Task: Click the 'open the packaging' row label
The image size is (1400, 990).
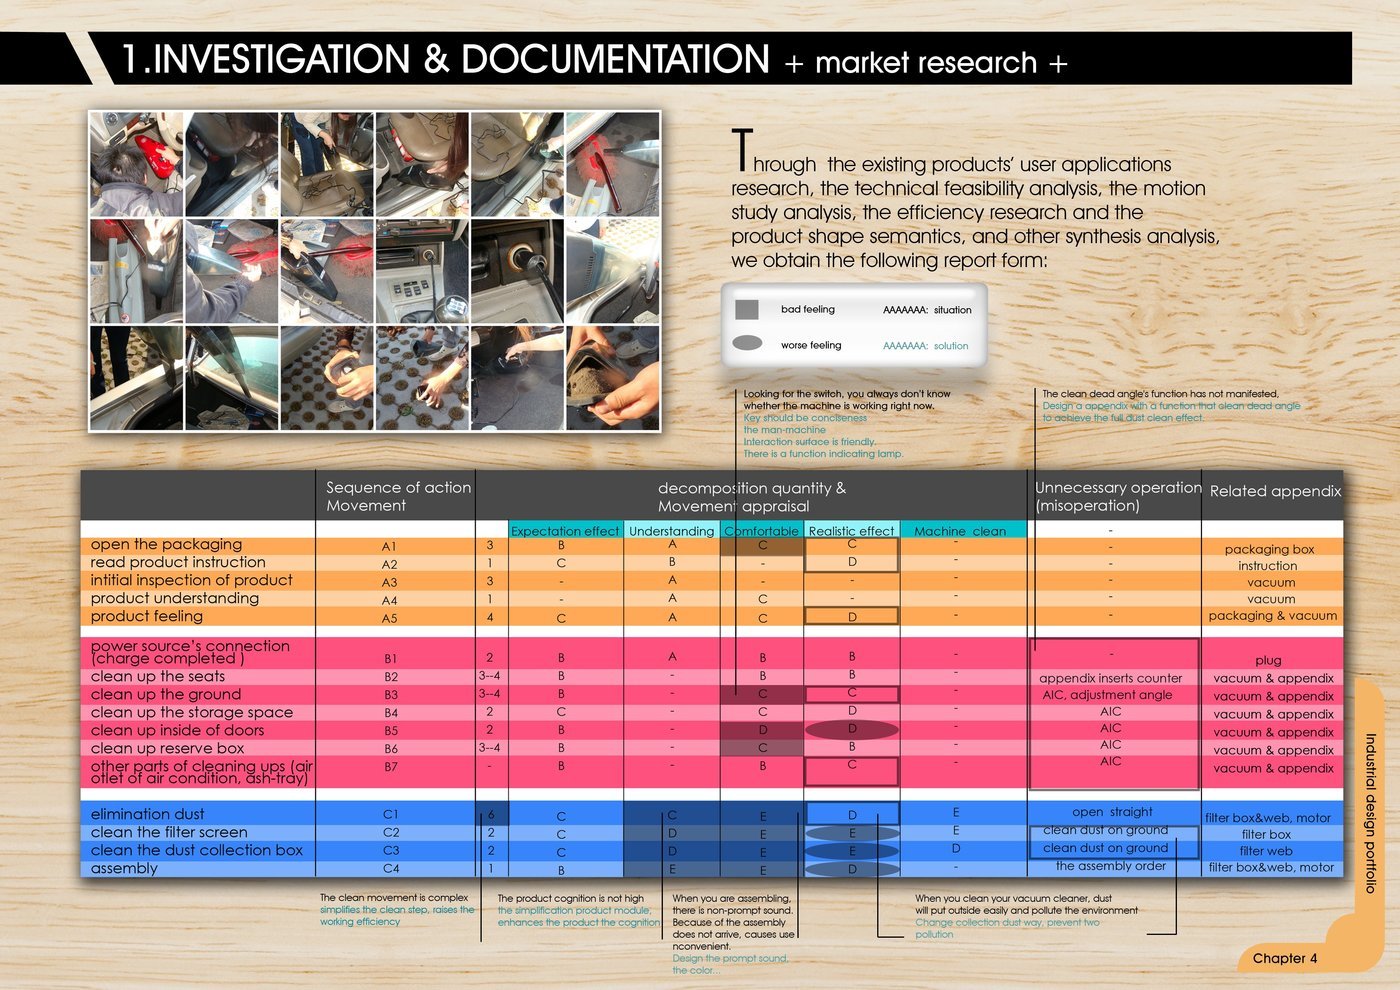Action: [x=166, y=544]
